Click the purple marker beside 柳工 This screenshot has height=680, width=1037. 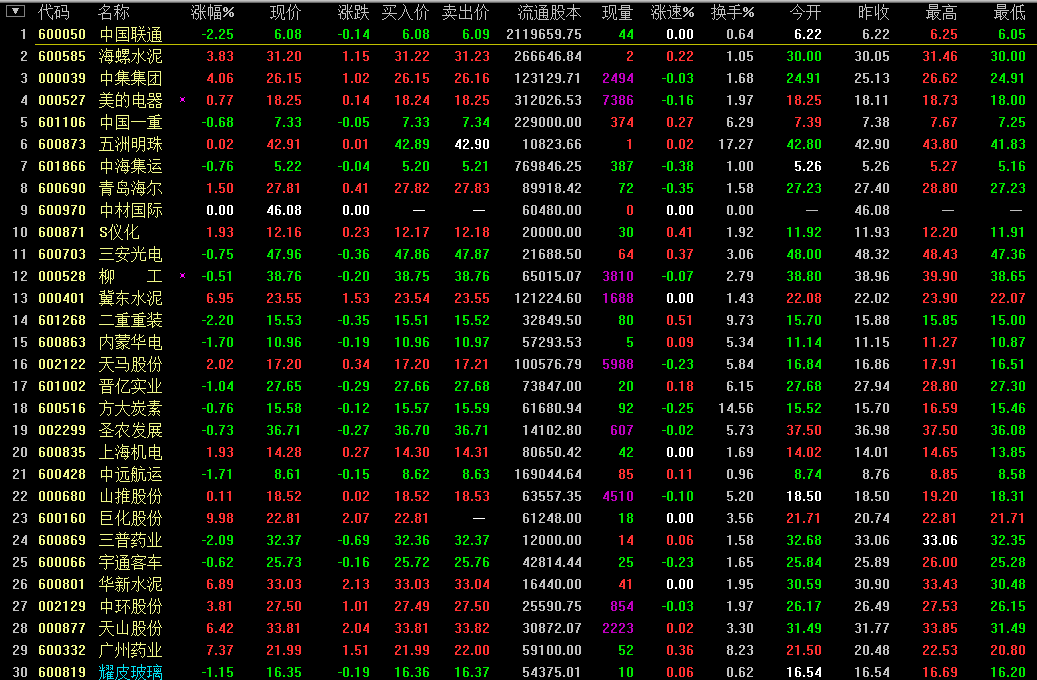pyautogui.click(x=183, y=276)
